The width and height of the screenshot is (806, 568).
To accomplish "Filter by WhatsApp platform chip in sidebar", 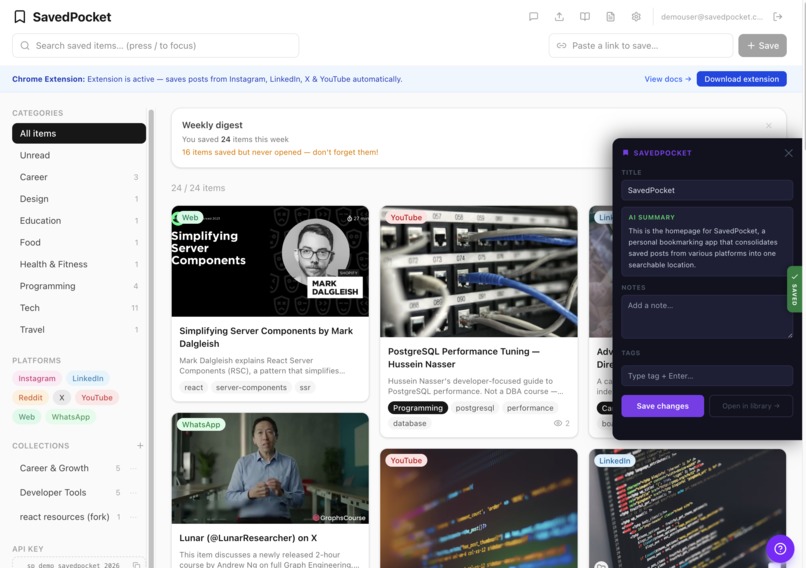I will click(x=70, y=417).
